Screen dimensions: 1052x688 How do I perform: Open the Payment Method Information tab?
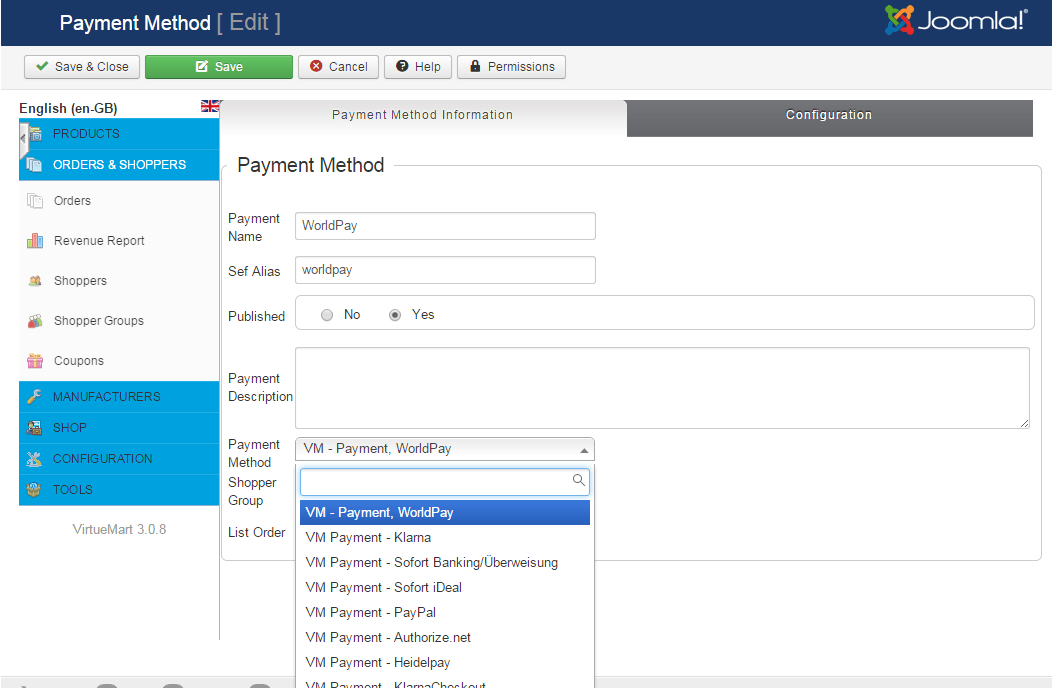click(x=423, y=115)
